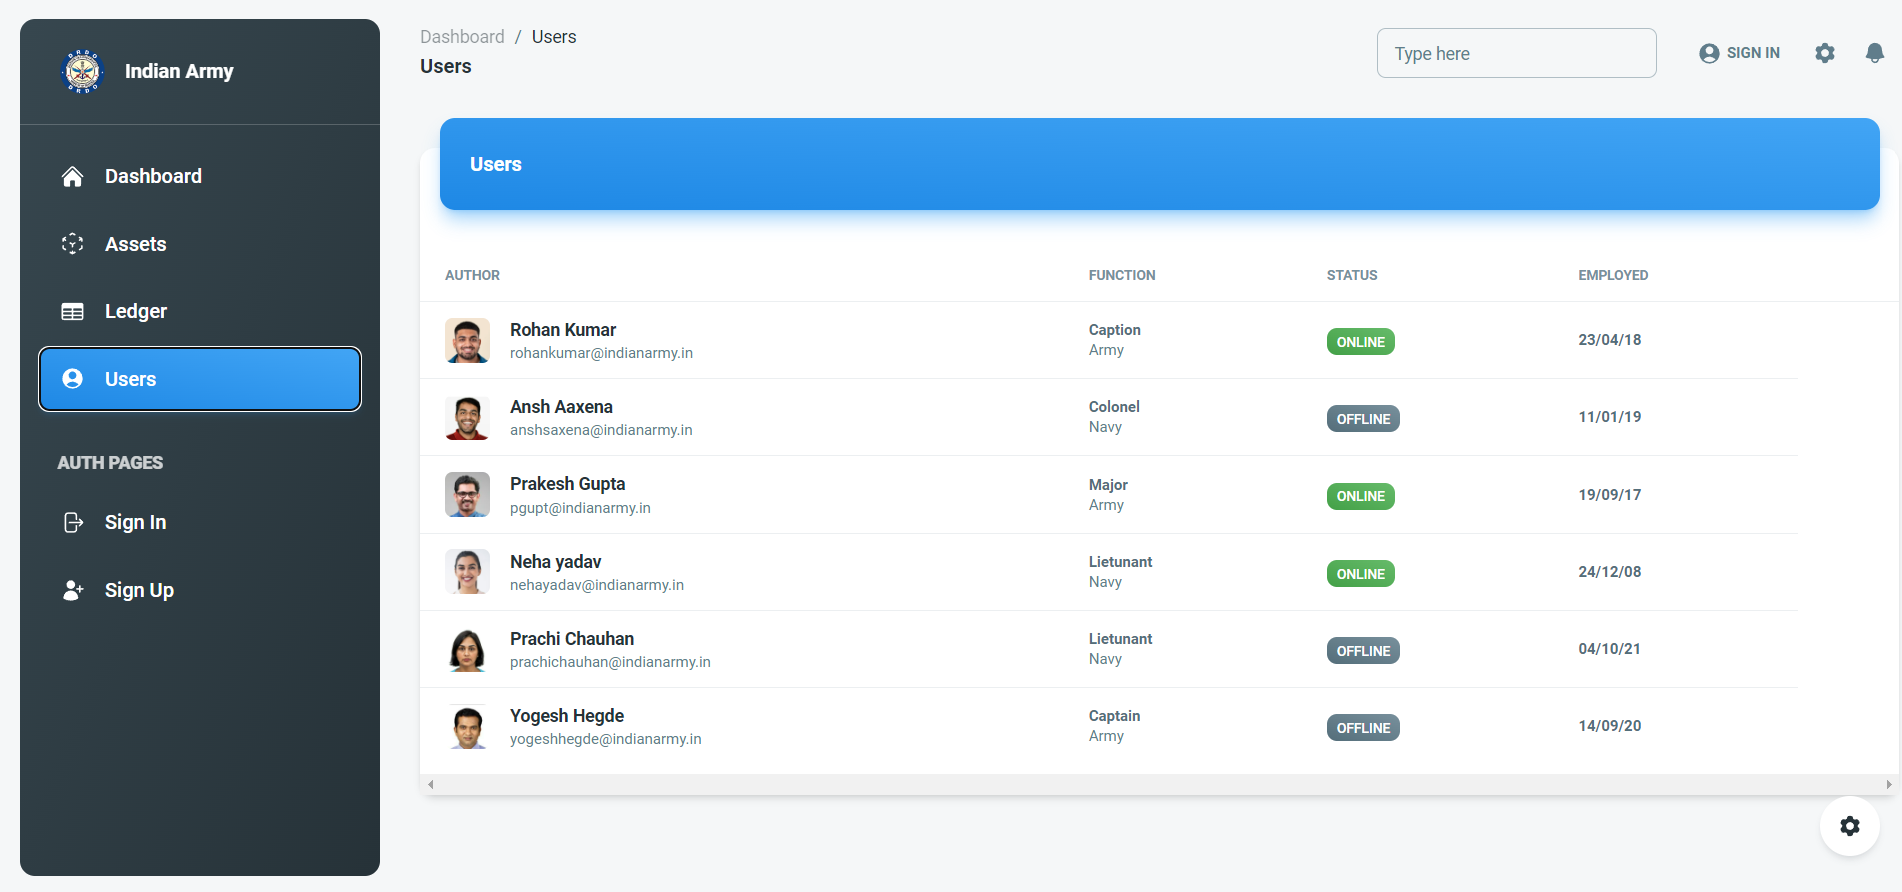Click Indian Army brand title
The width and height of the screenshot is (1902, 892).
click(x=179, y=71)
